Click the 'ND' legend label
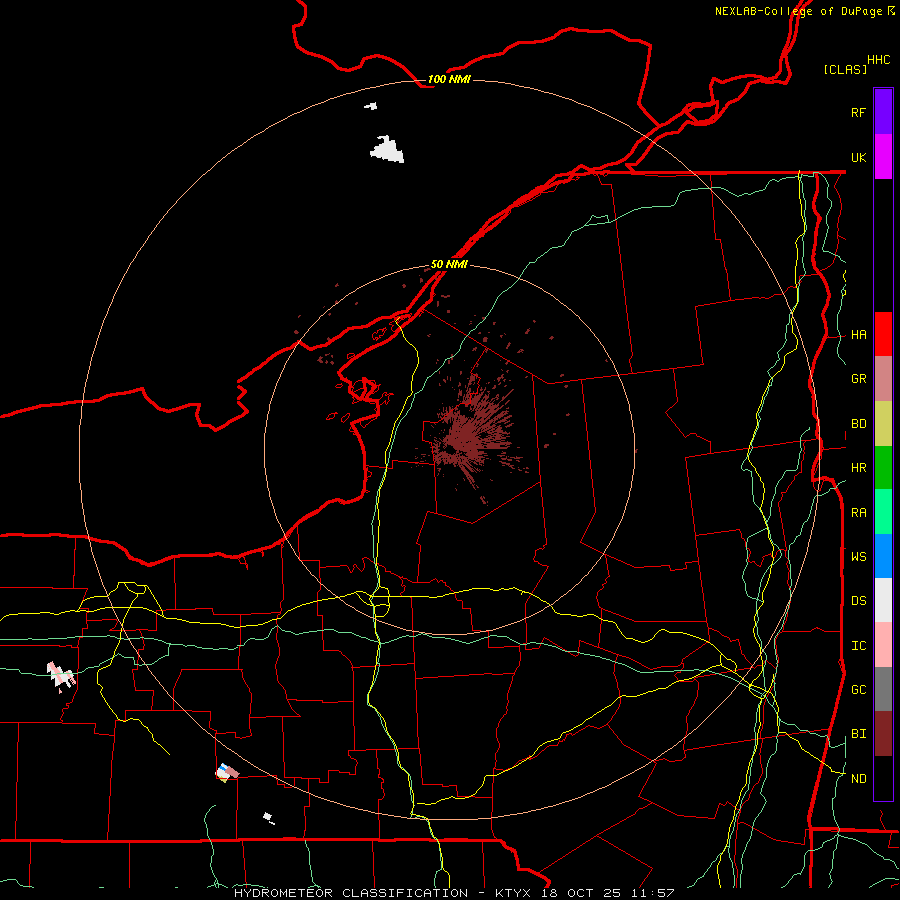The height and width of the screenshot is (900, 900). 859,779
